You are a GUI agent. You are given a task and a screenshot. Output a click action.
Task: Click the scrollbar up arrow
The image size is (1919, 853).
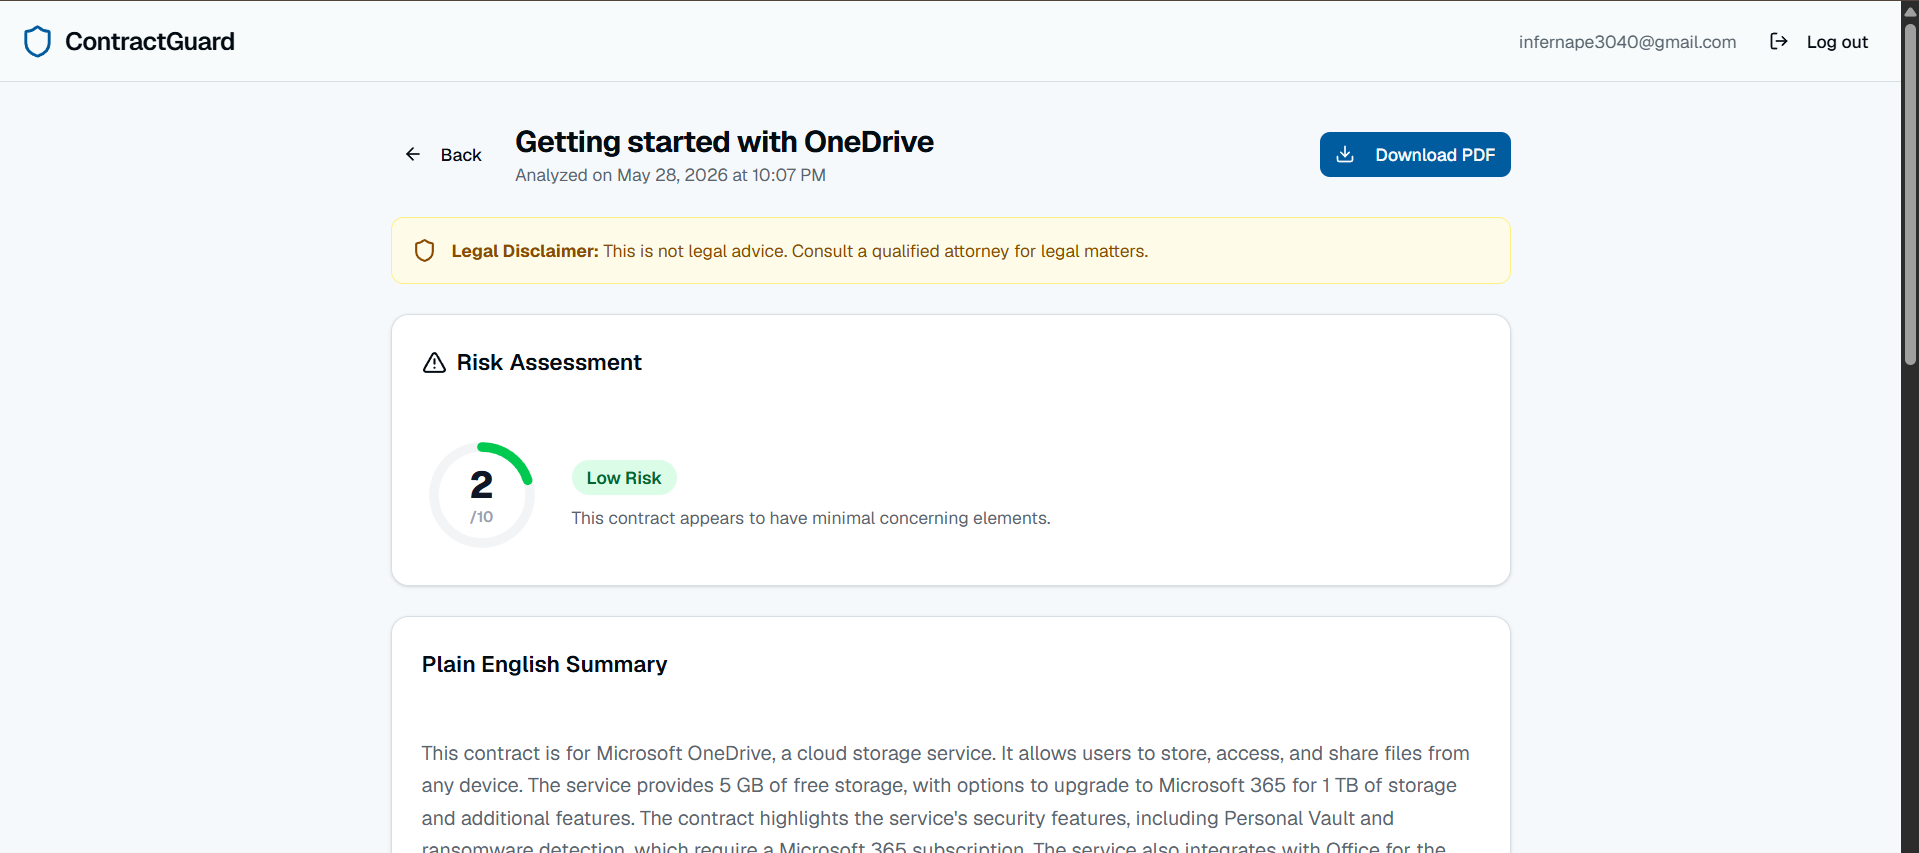tap(1910, 10)
